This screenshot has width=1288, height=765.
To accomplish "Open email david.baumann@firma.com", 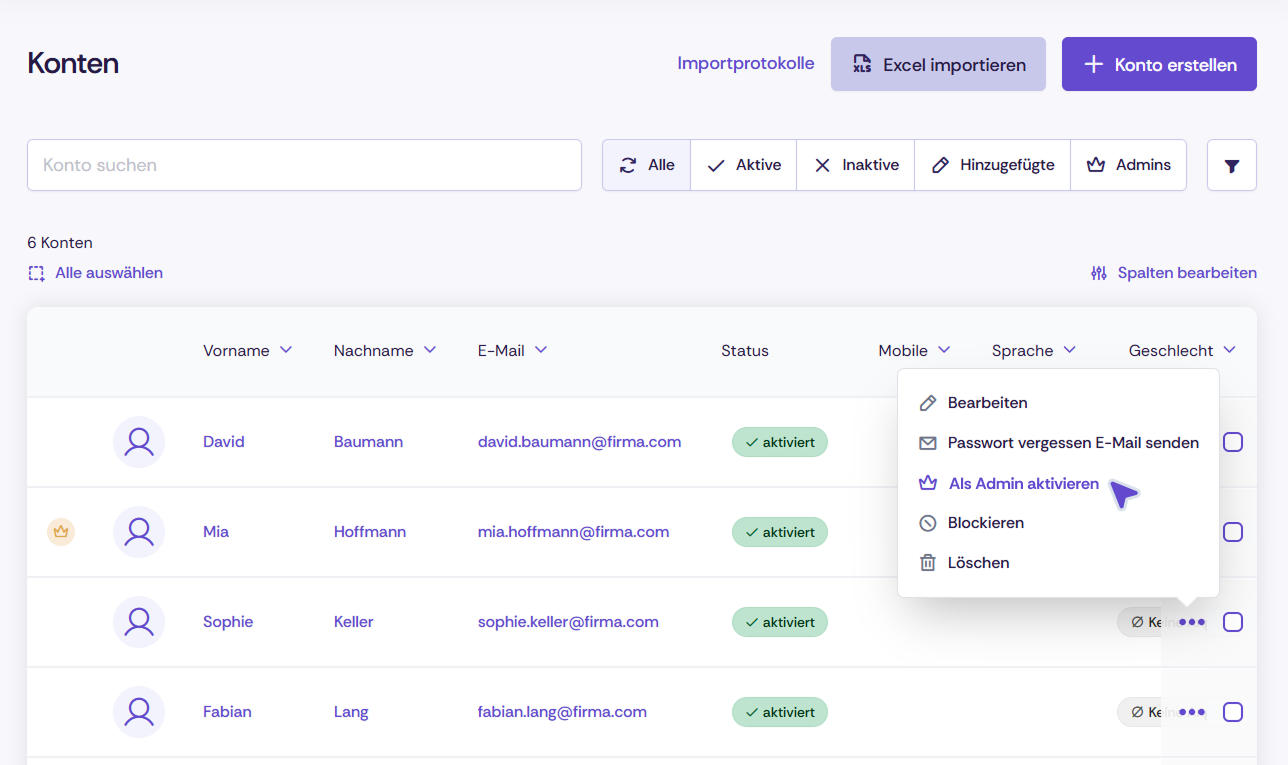I will (580, 442).
